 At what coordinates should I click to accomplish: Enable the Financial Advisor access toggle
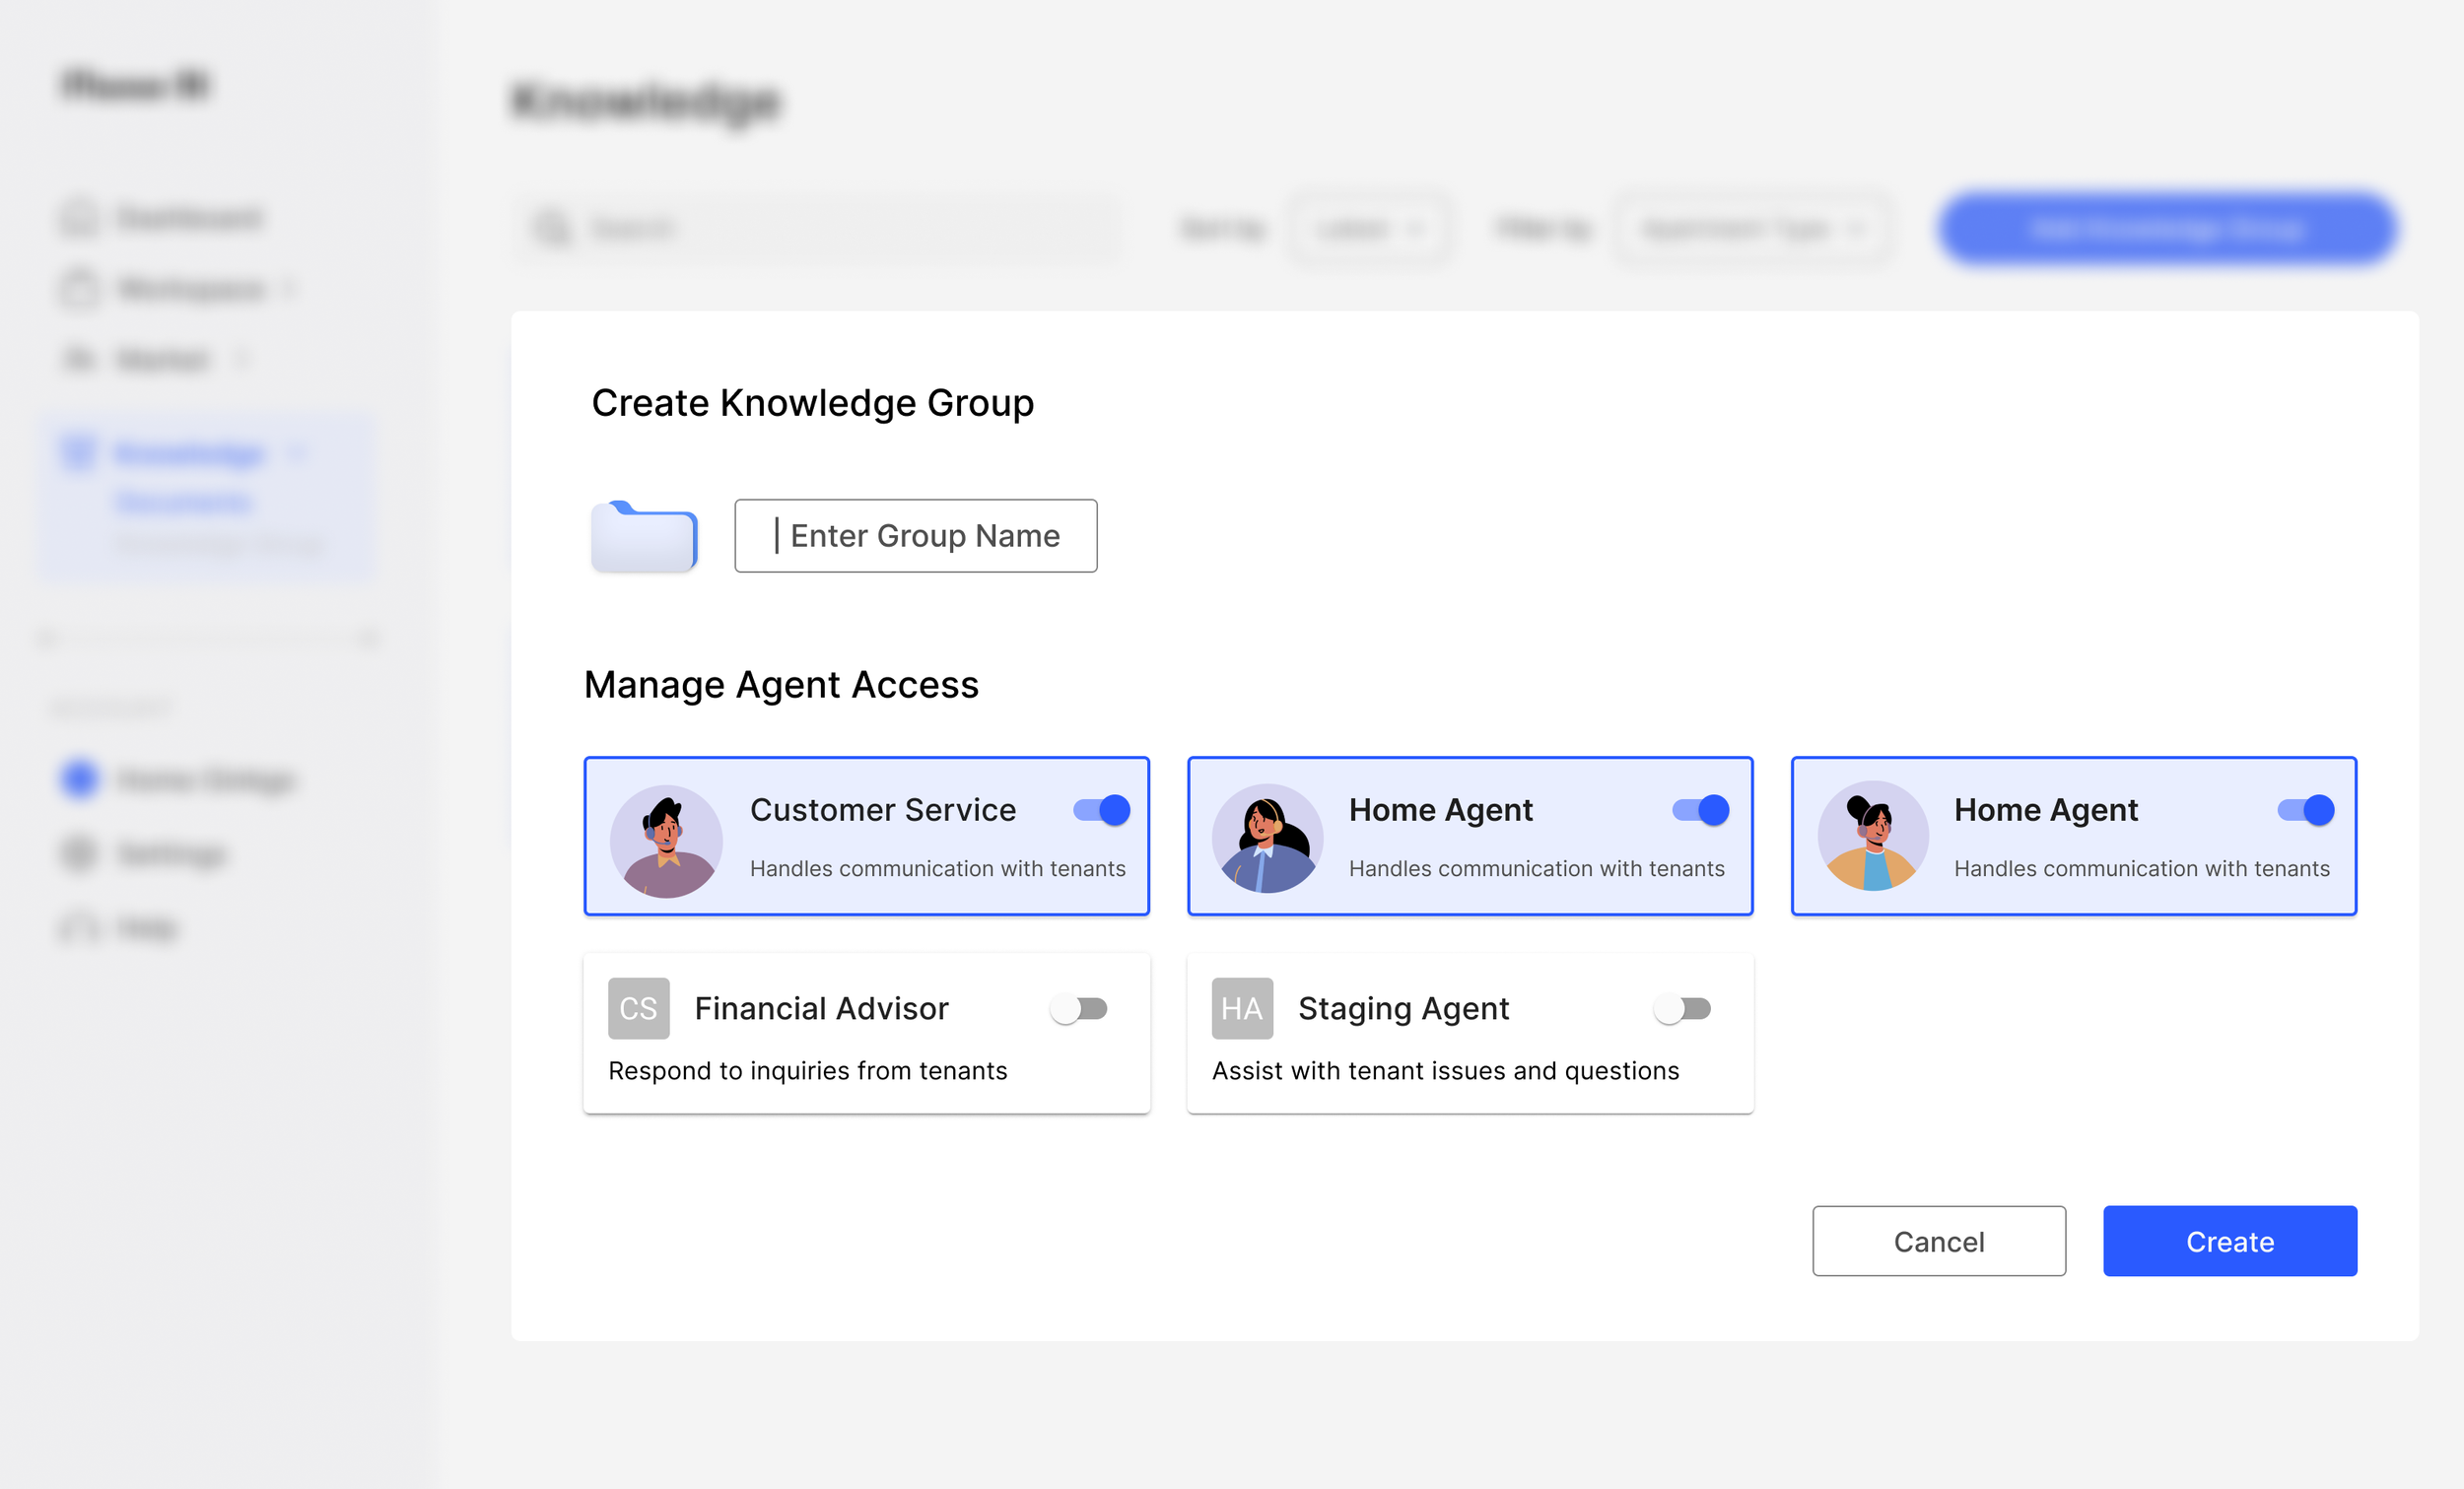[1079, 1008]
